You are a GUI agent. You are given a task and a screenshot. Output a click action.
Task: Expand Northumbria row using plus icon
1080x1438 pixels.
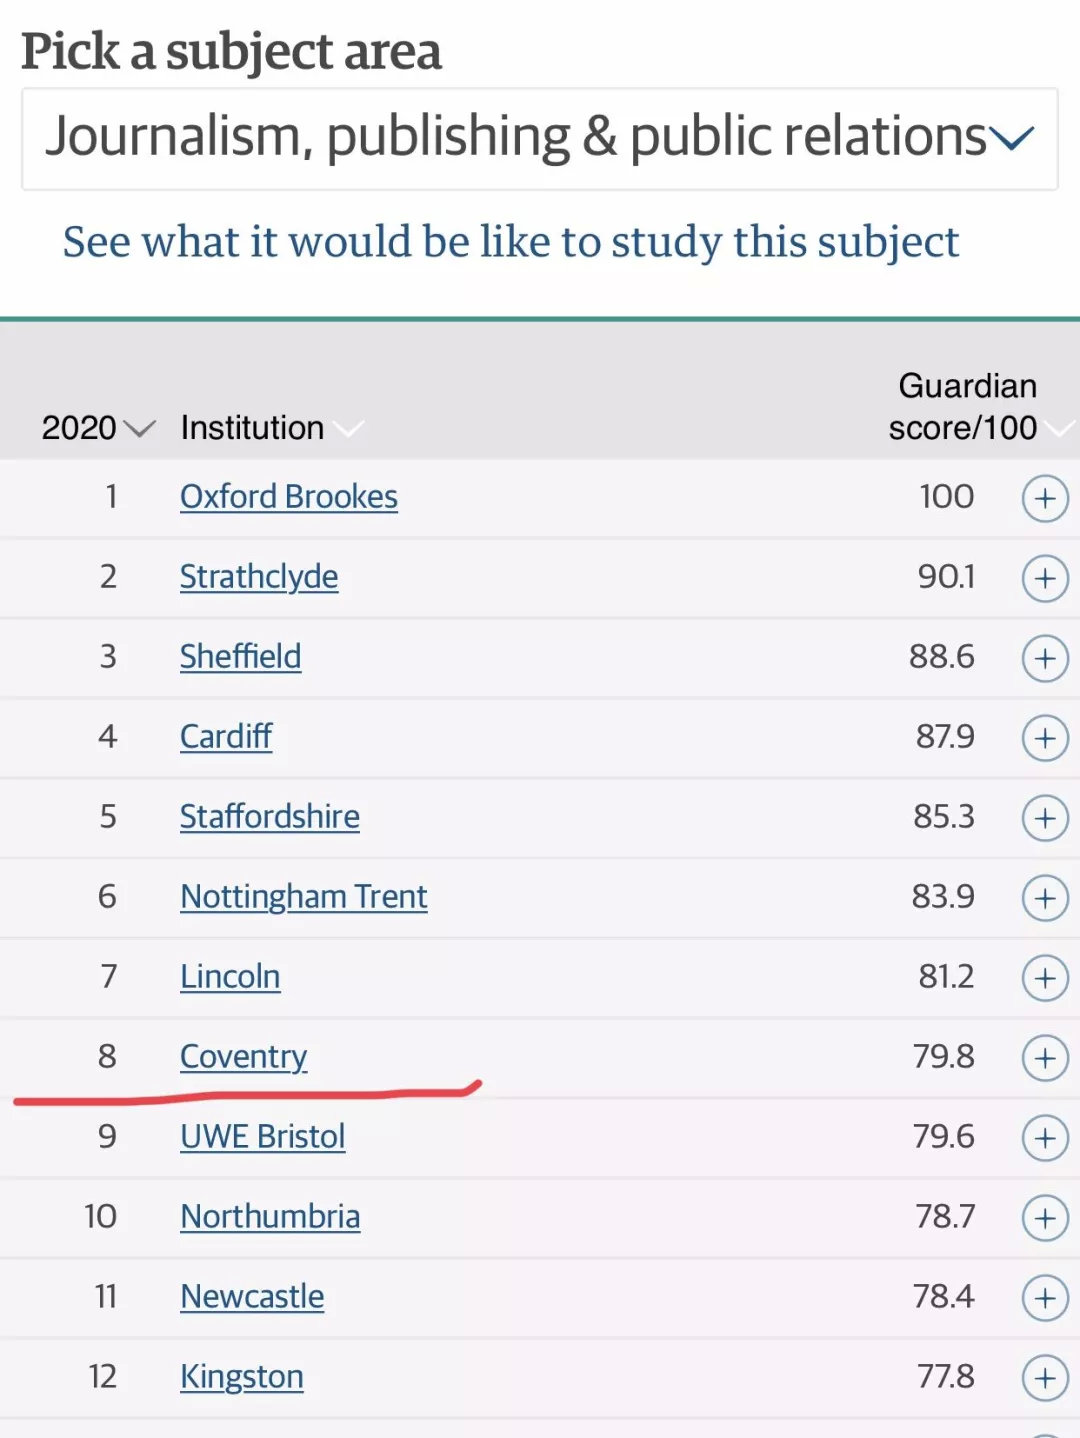[x=1045, y=1218]
